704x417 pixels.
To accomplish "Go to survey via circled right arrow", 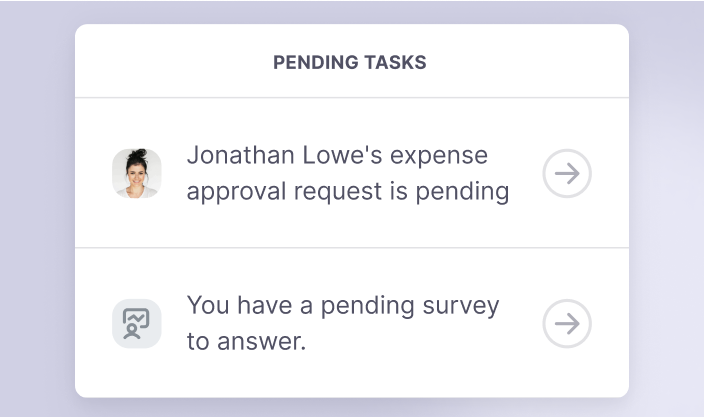I will [567, 324].
